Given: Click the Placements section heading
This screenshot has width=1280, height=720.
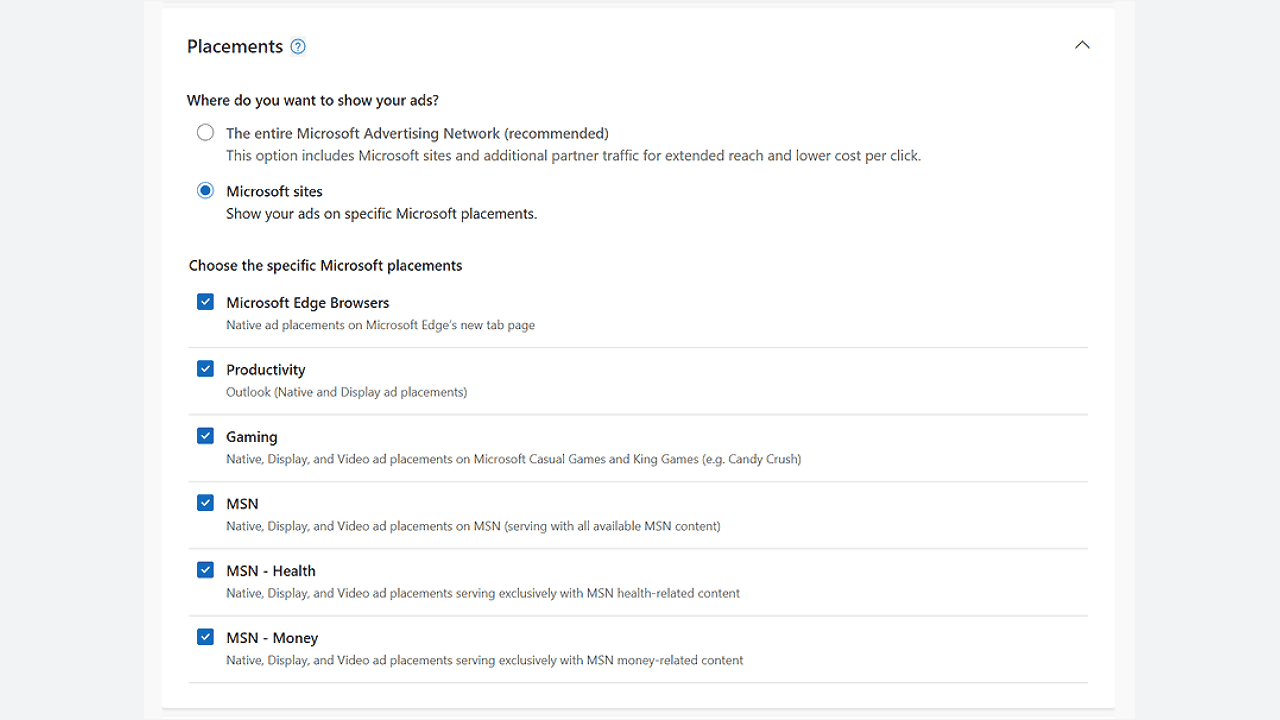Looking at the screenshot, I should (x=235, y=47).
